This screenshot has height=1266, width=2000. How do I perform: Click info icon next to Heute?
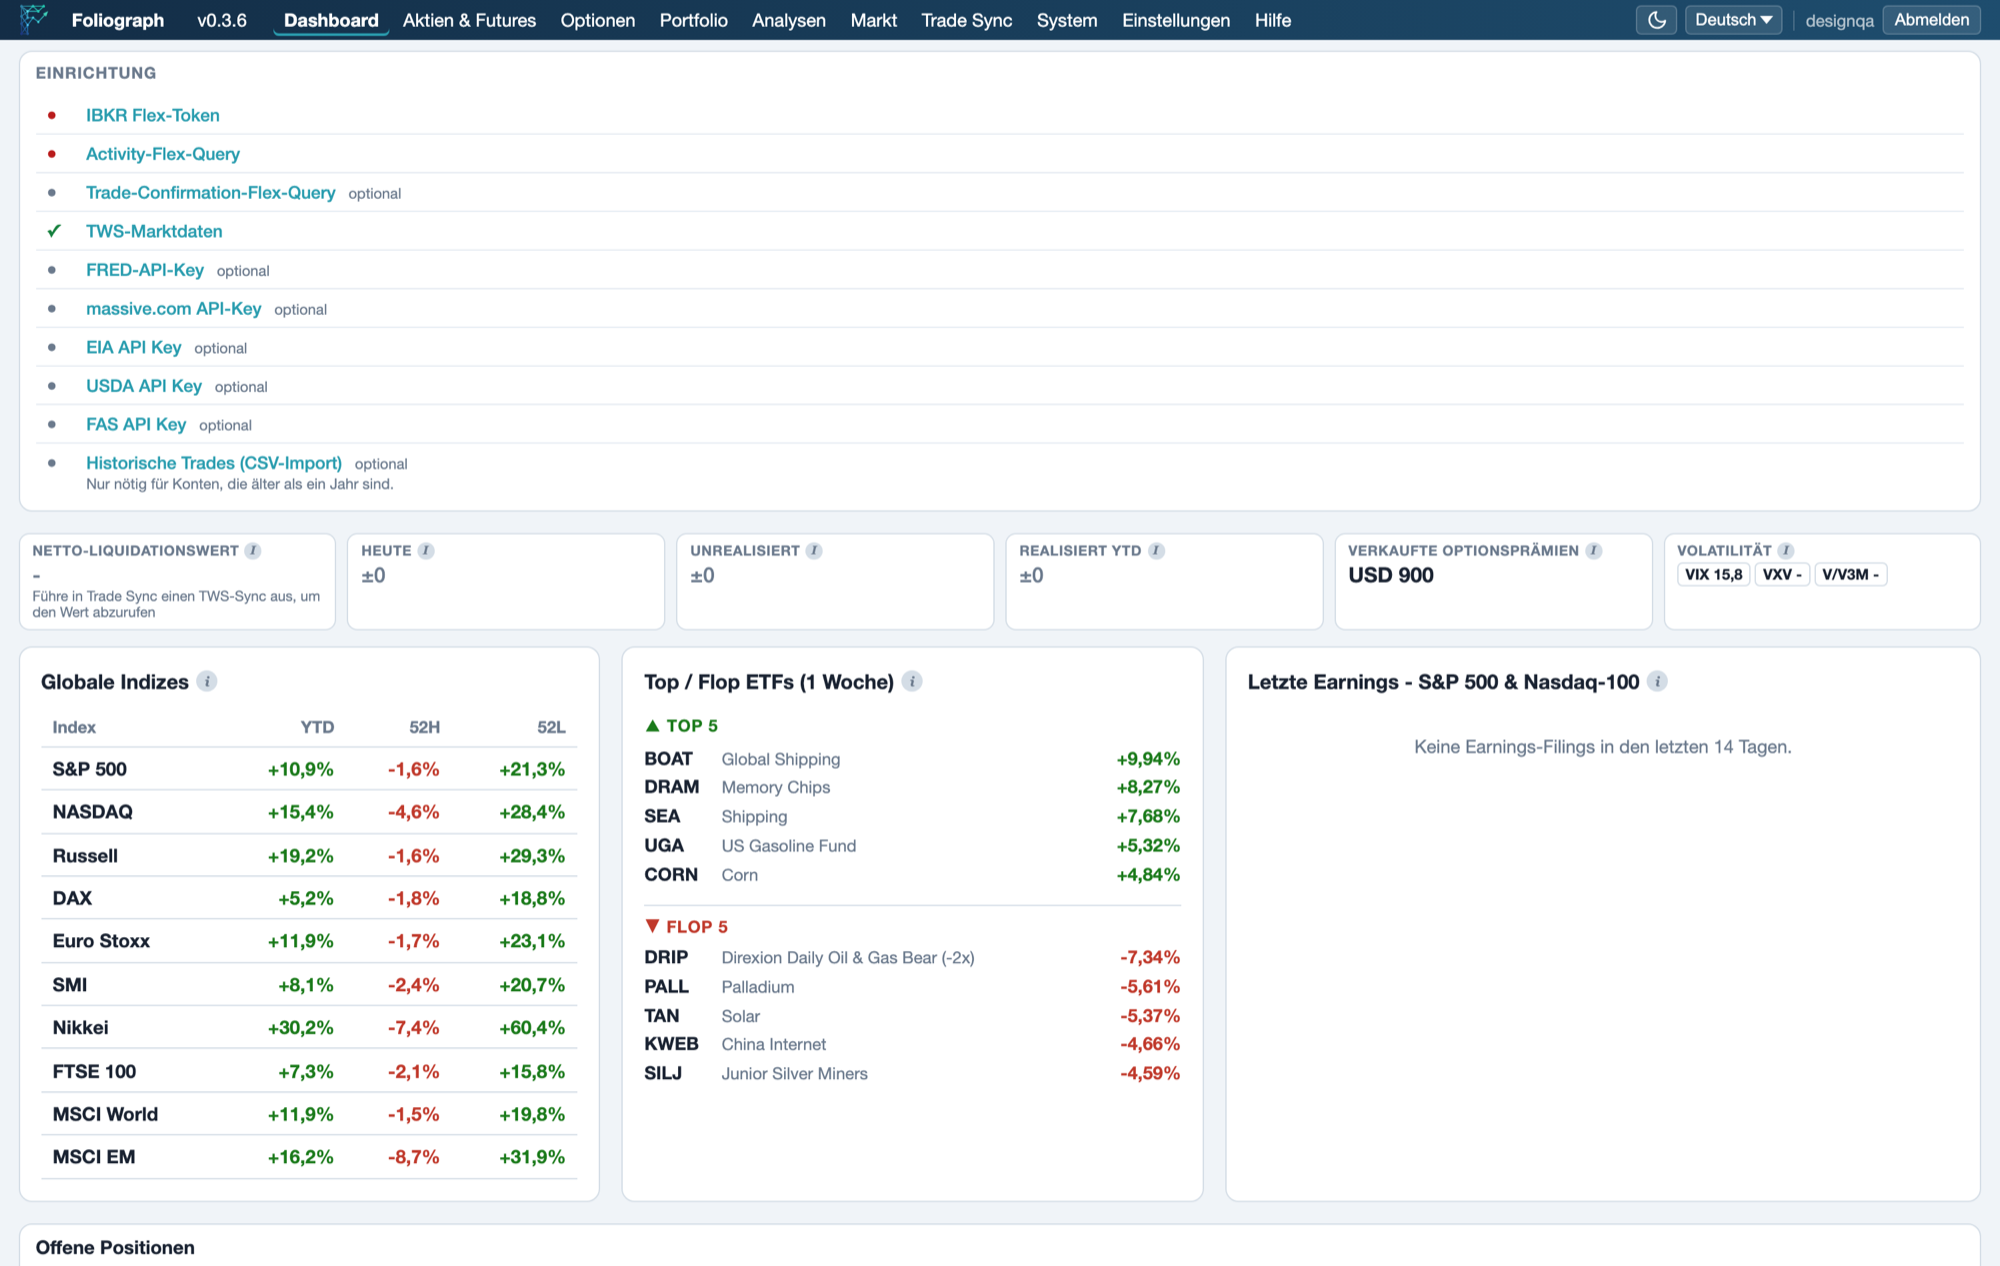point(426,551)
